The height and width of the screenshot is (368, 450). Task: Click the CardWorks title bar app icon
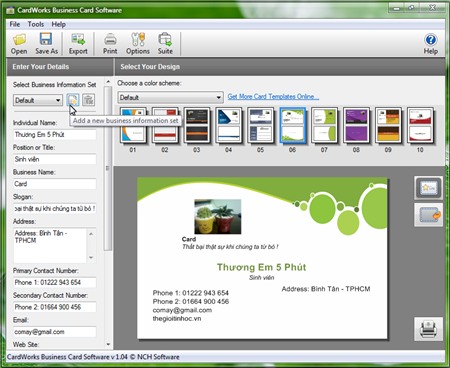pos(10,10)
